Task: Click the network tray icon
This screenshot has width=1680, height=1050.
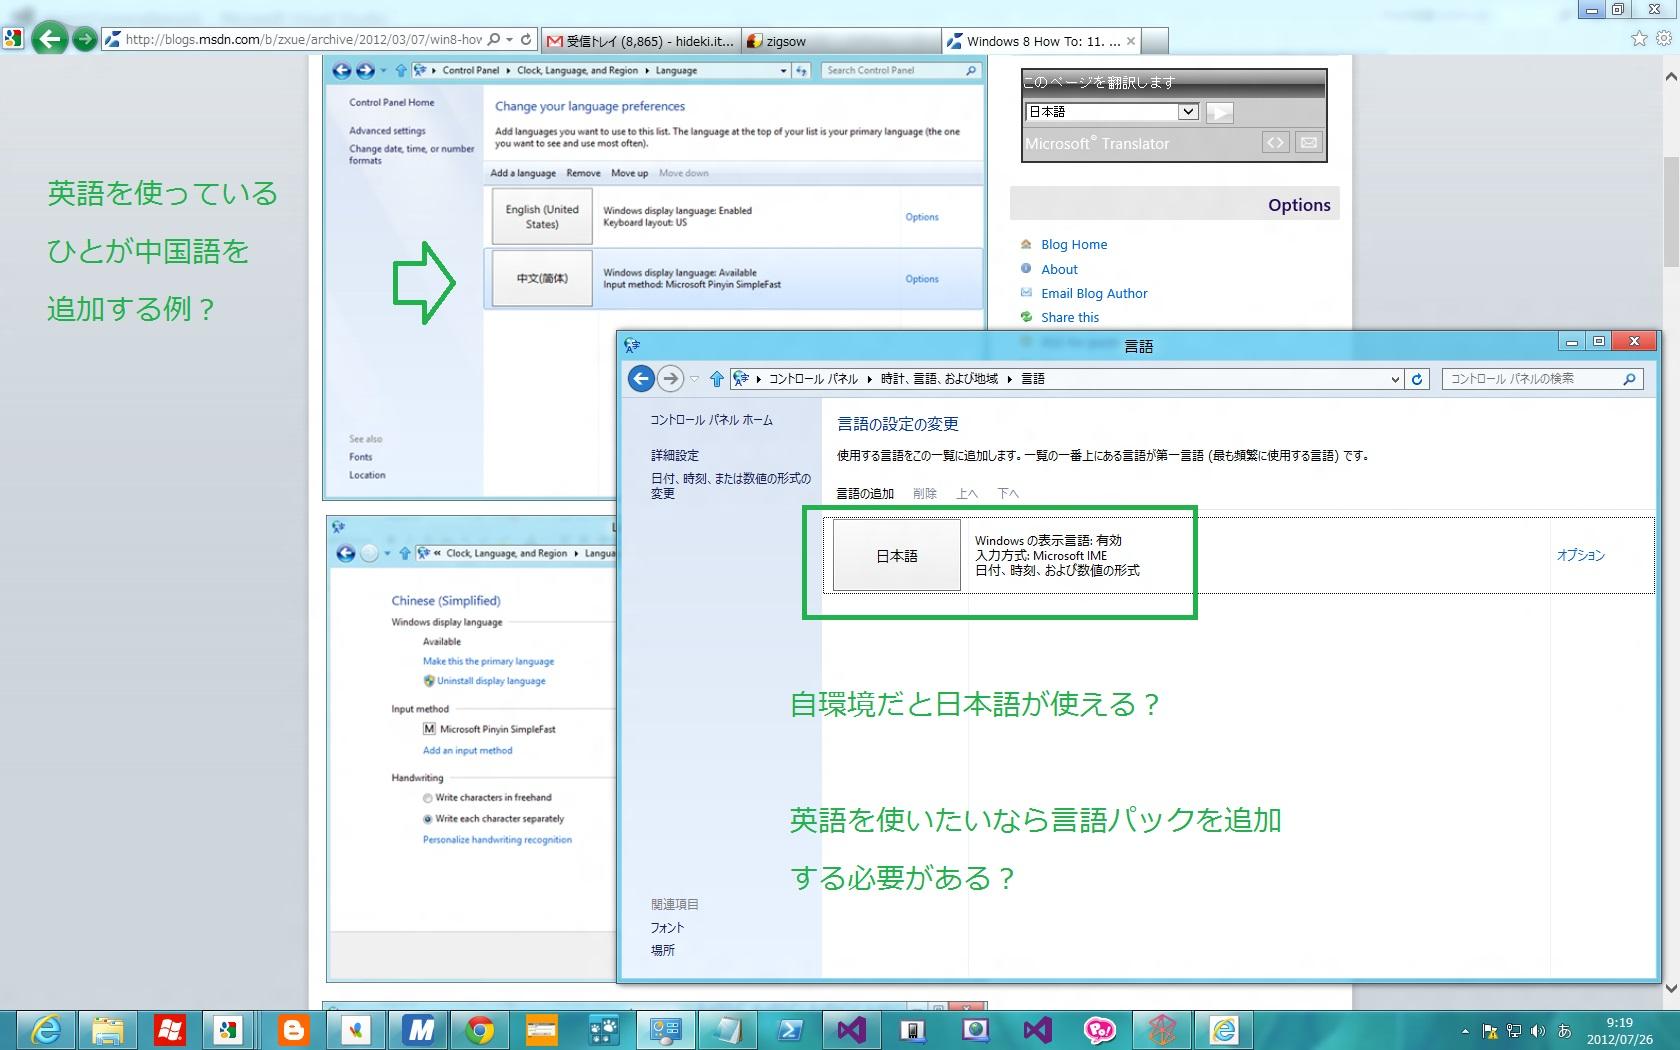Action: [x=1514, y=1031]
